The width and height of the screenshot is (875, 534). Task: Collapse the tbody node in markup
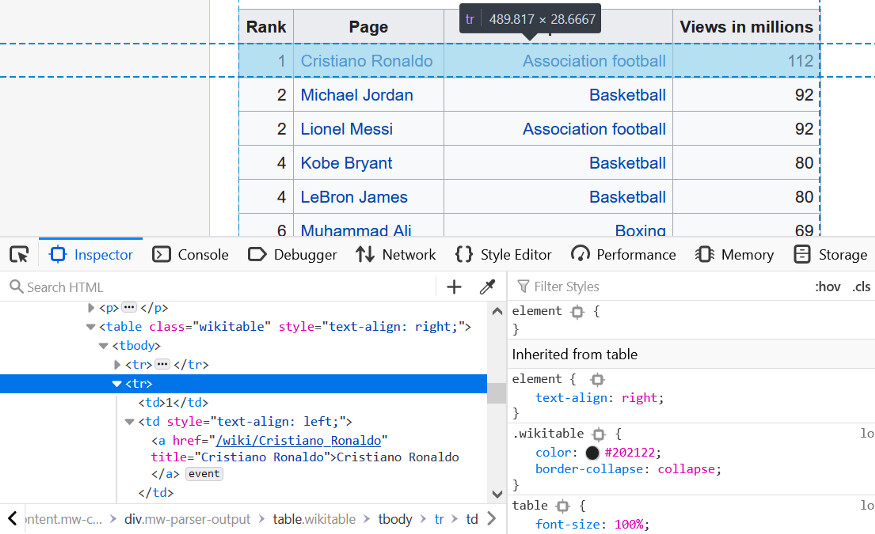(x=104, y=346)
